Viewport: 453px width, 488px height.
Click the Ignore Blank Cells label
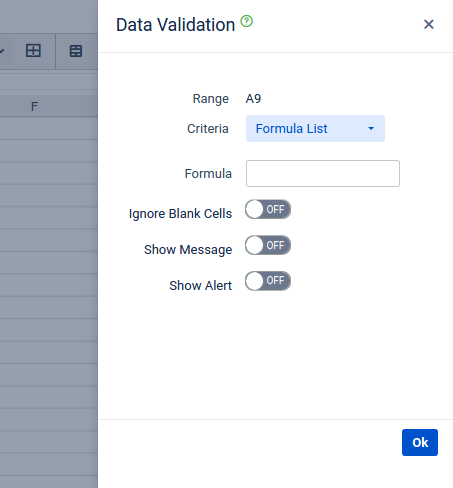(x=180, y=214)
